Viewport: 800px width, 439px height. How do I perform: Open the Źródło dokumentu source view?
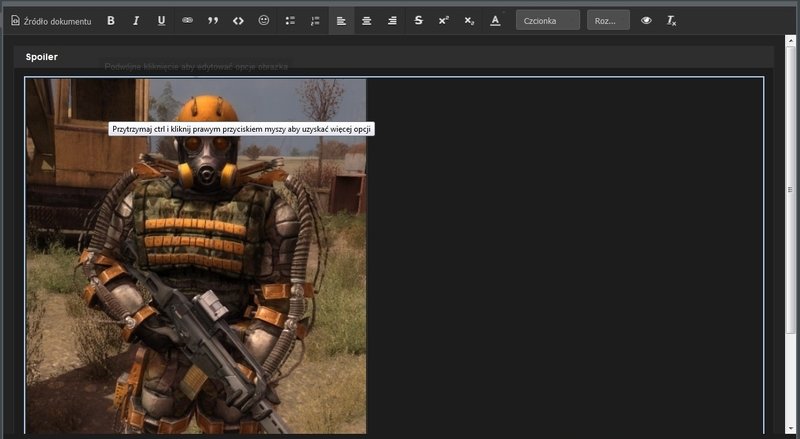(50, 20)
